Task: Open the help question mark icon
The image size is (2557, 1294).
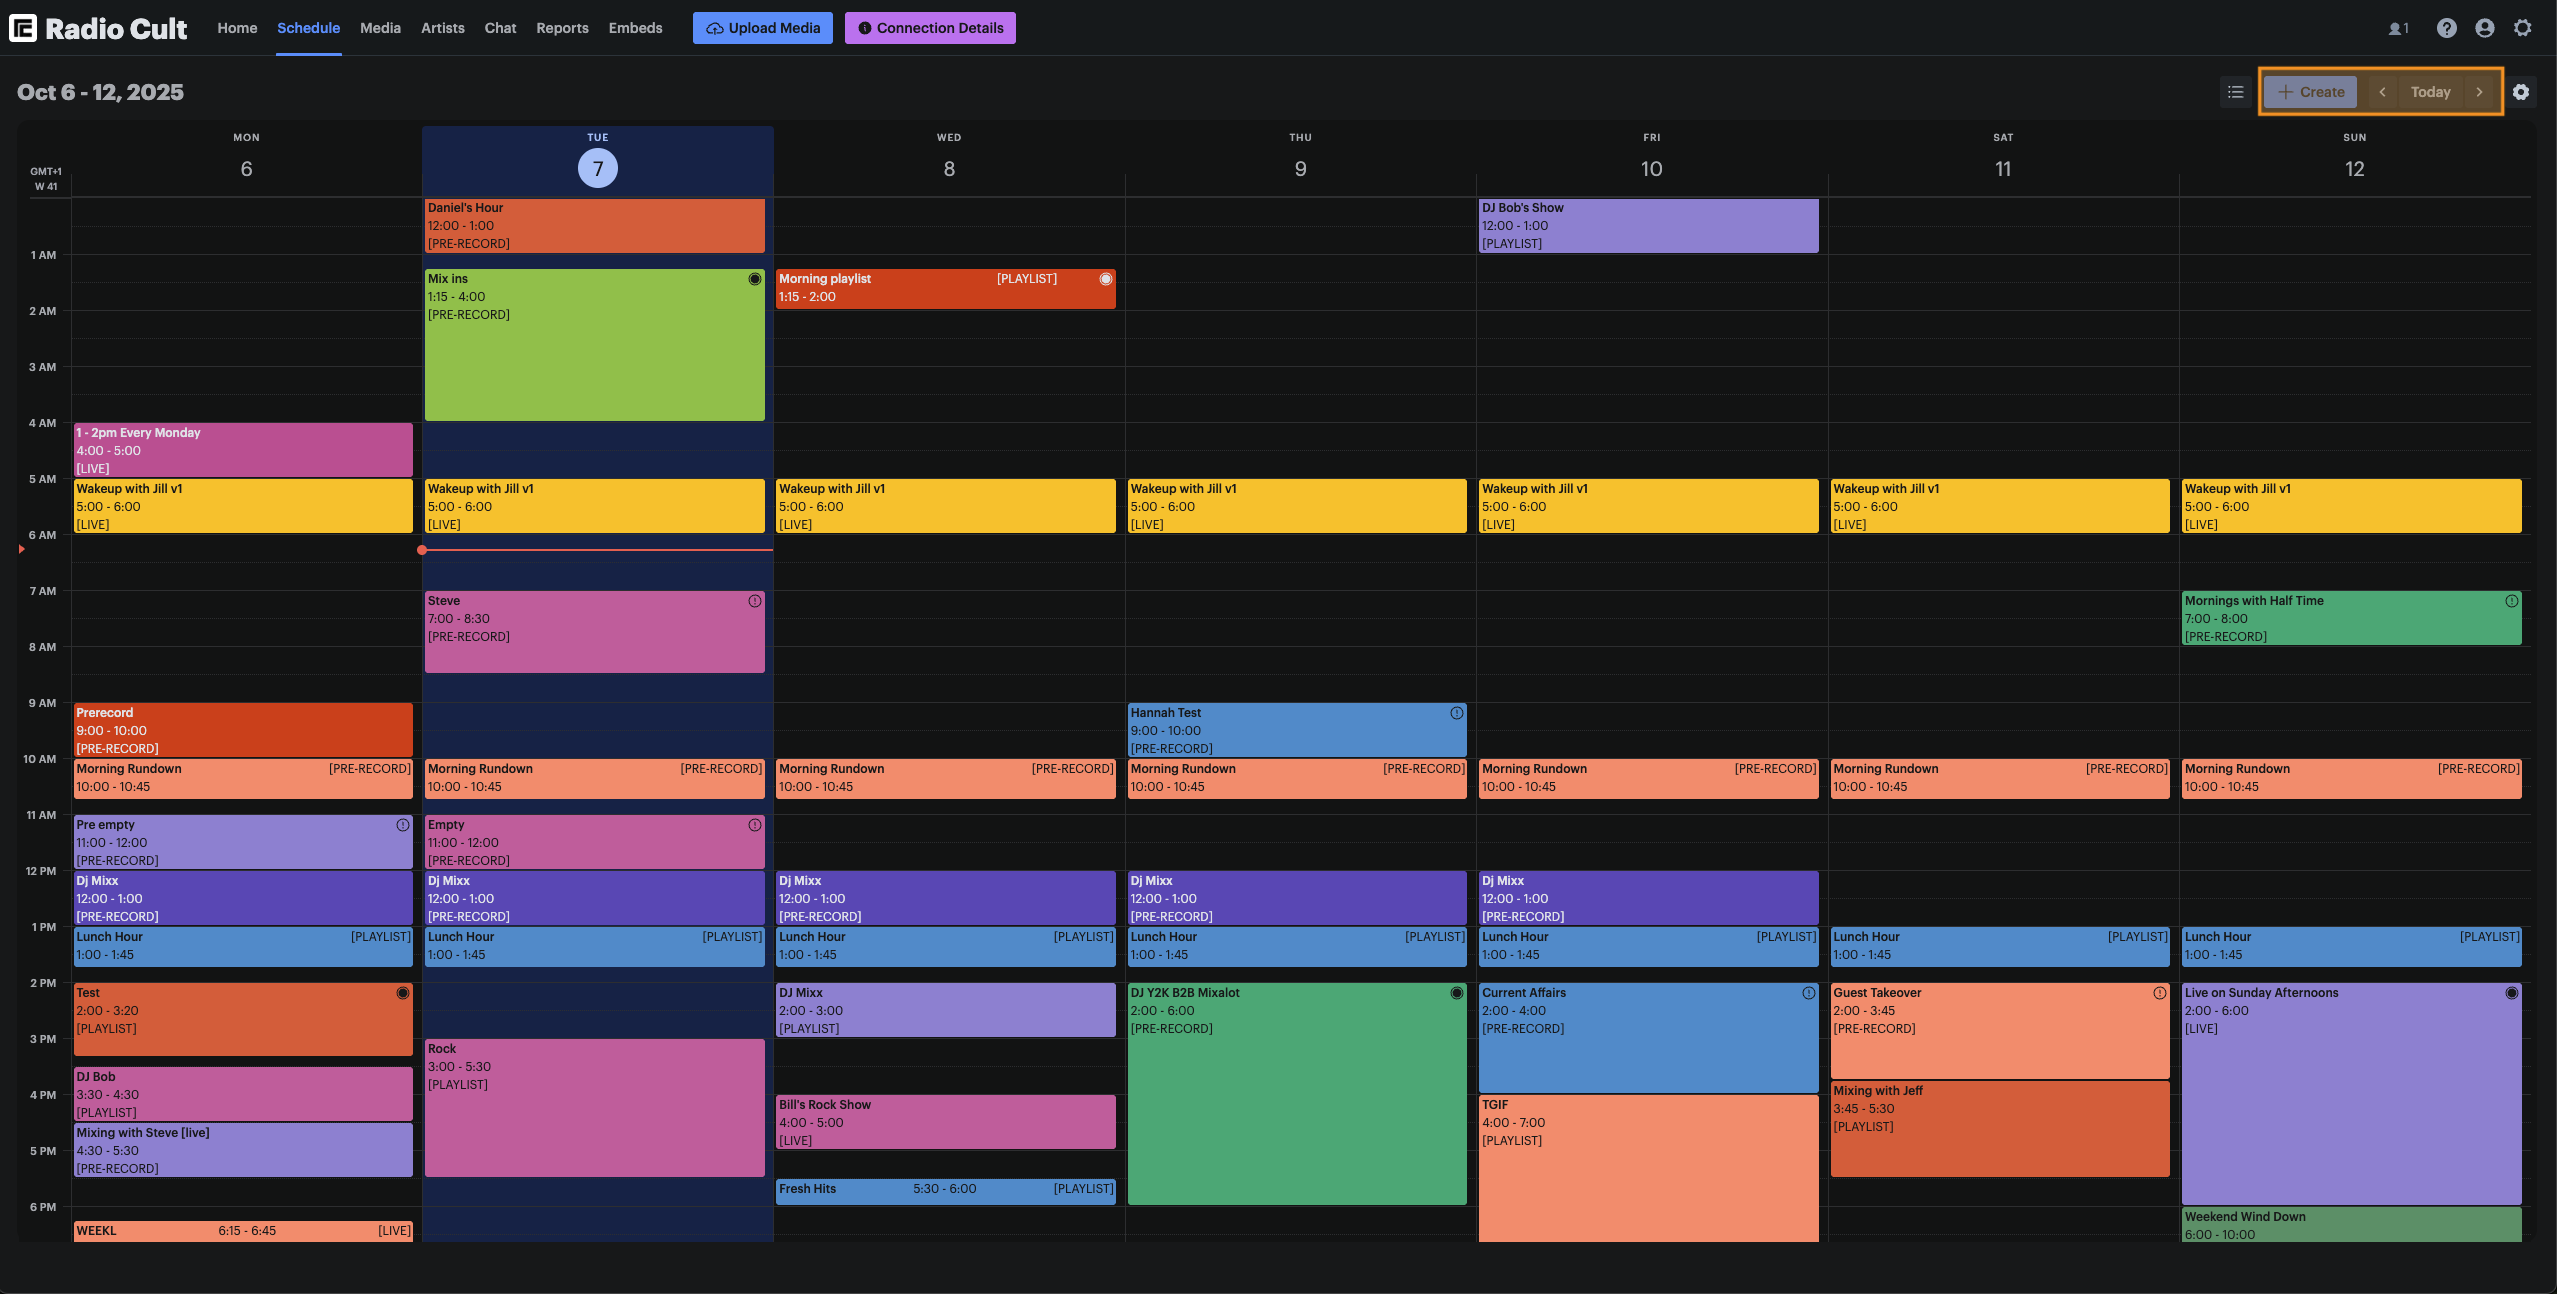Action: tap(2446, 28)
